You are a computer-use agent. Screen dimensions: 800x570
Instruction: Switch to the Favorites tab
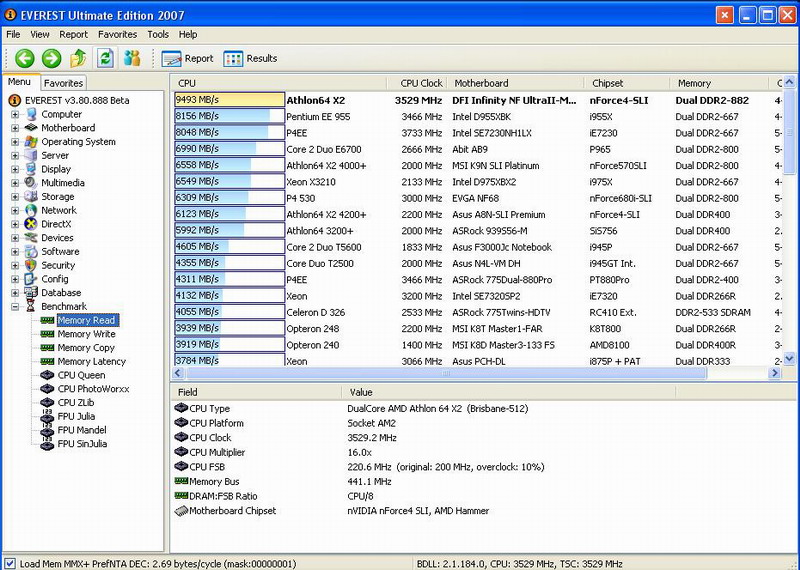pyautogui.click(x=63, y=83)
